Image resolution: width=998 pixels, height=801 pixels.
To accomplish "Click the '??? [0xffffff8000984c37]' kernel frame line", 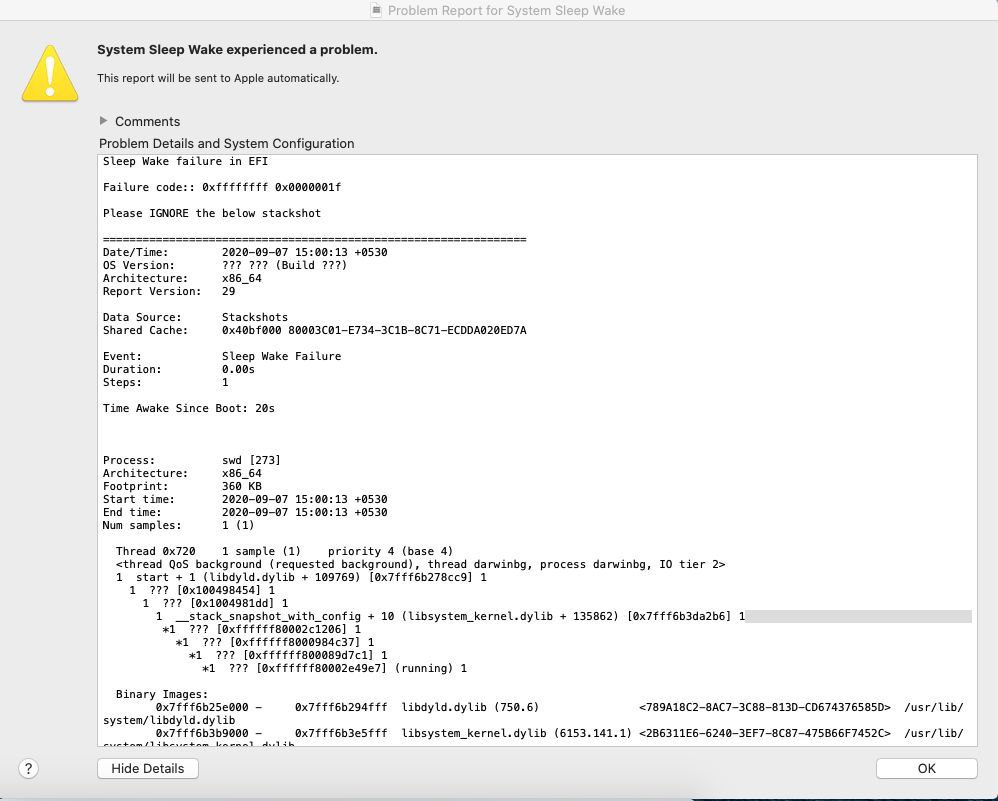I will pyautogui.click(x=275, y=642).
